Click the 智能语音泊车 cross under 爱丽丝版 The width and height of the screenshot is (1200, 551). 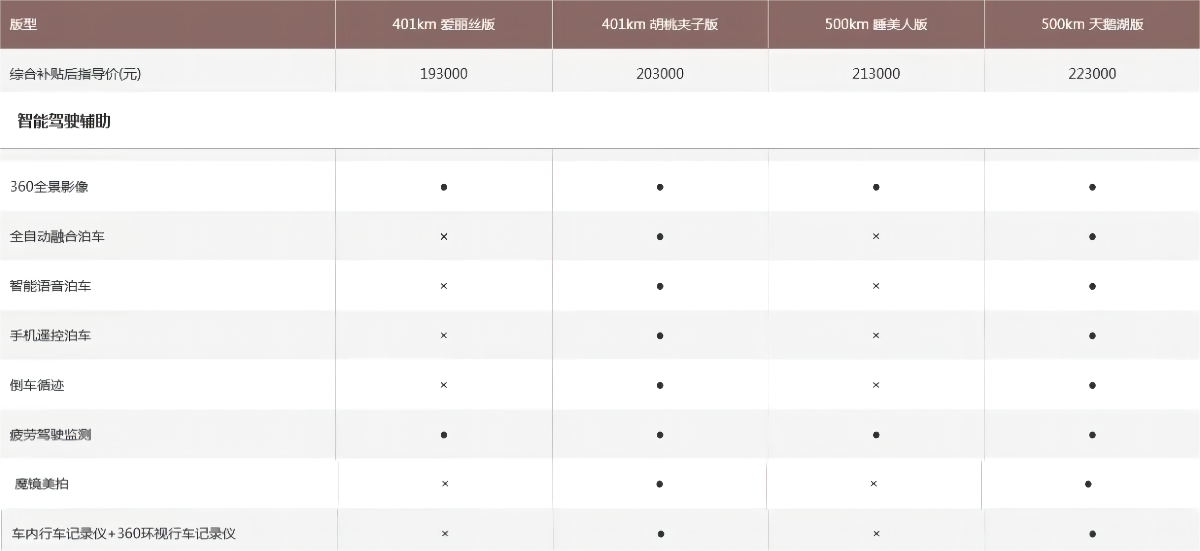click(x=444, y=286)
